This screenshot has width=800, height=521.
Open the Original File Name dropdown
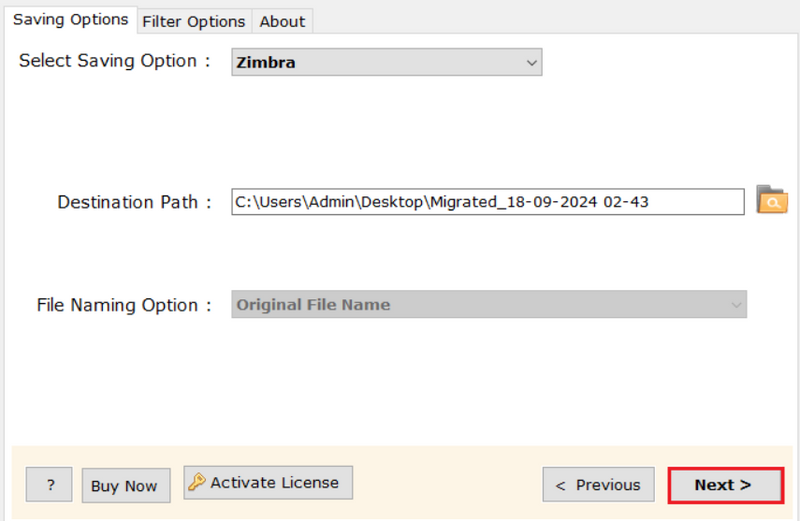[x=489, y=305]
